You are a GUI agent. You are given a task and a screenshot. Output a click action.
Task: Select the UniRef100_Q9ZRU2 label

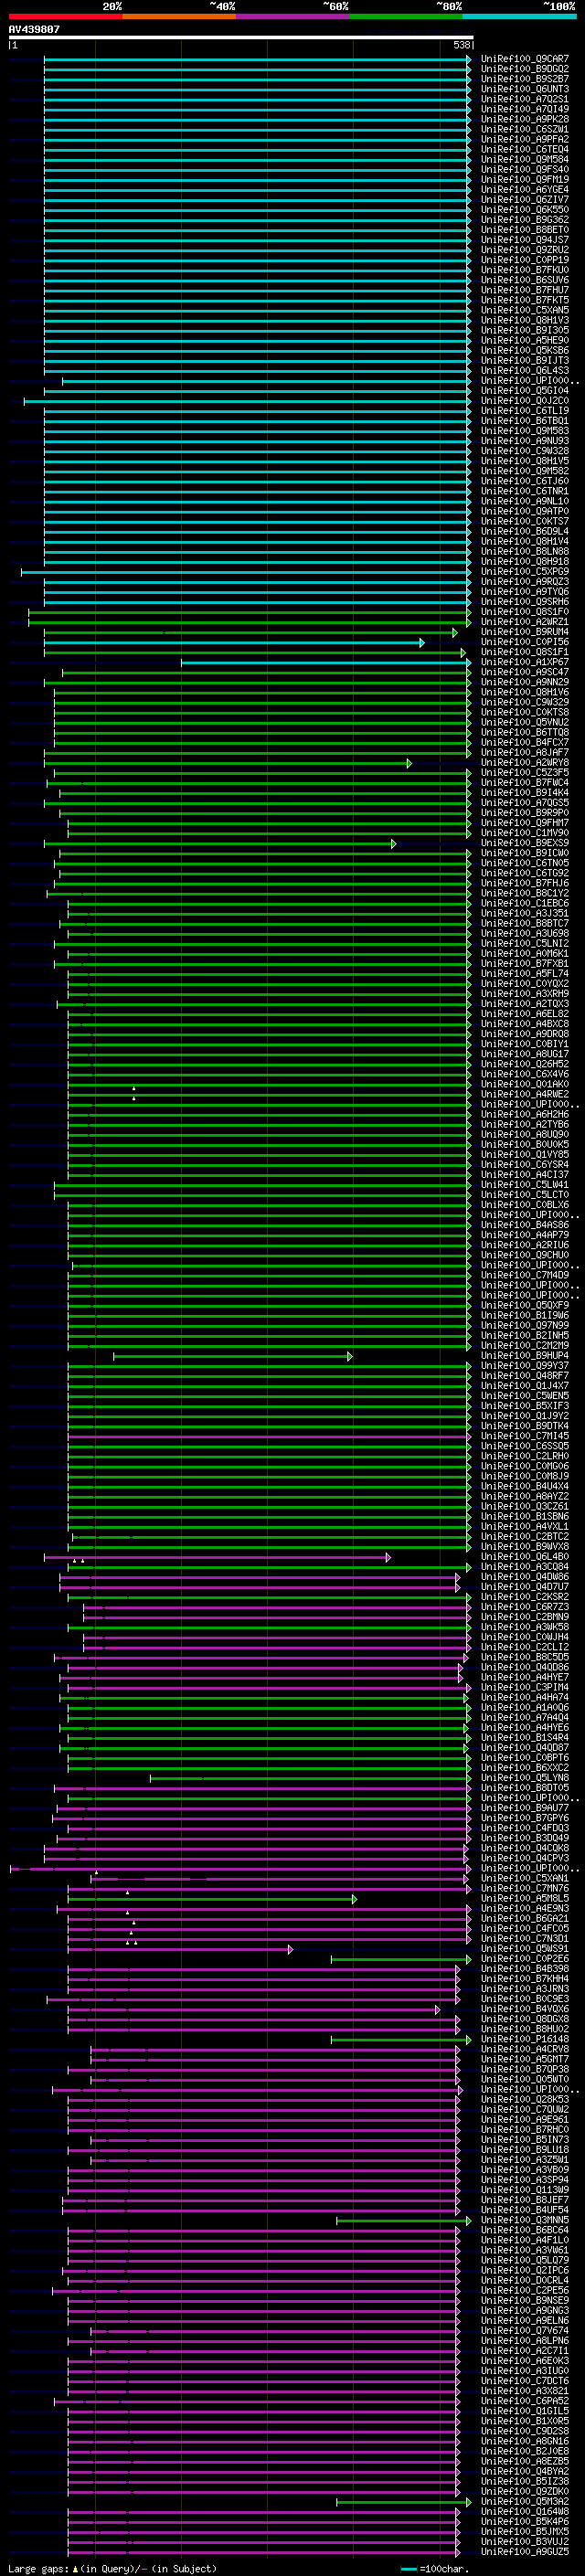pyautogui.click(x=525, y=250)
